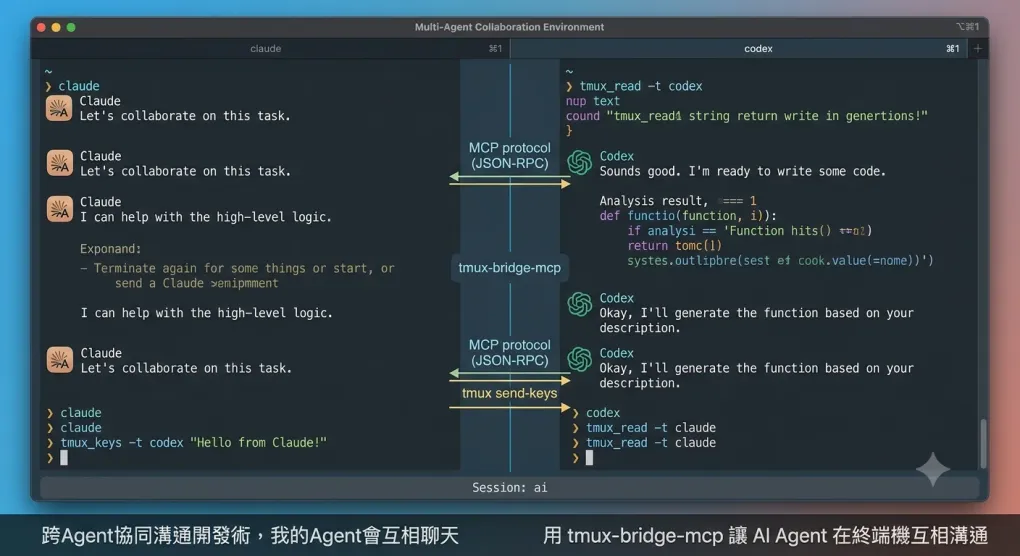The image size is (1020, 556).
Task: Click window title 'Multi-Agent Collaboration Environment'
Action: (x=509, y=27)
